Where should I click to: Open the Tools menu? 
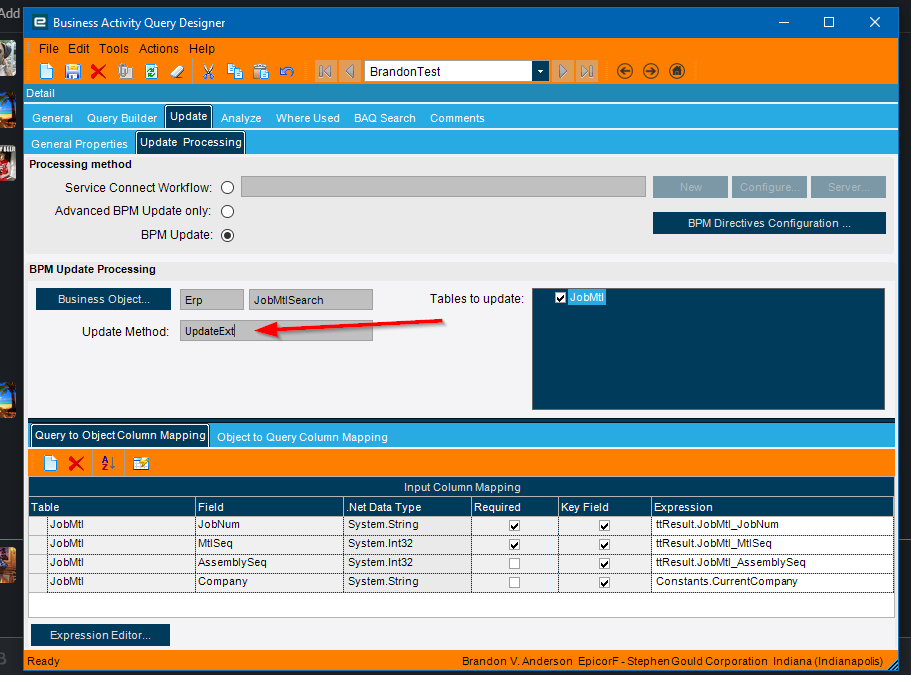[x=114, y=49]
